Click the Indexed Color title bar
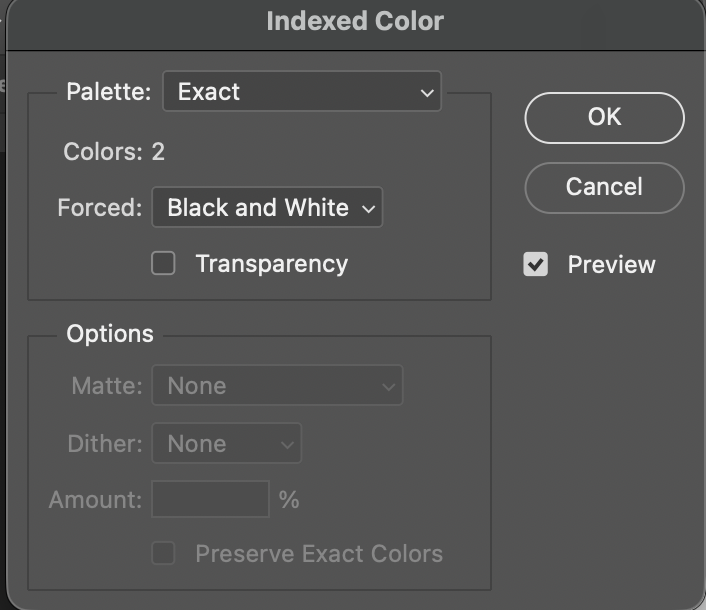The image size is (706, 610). coord(355,21)
